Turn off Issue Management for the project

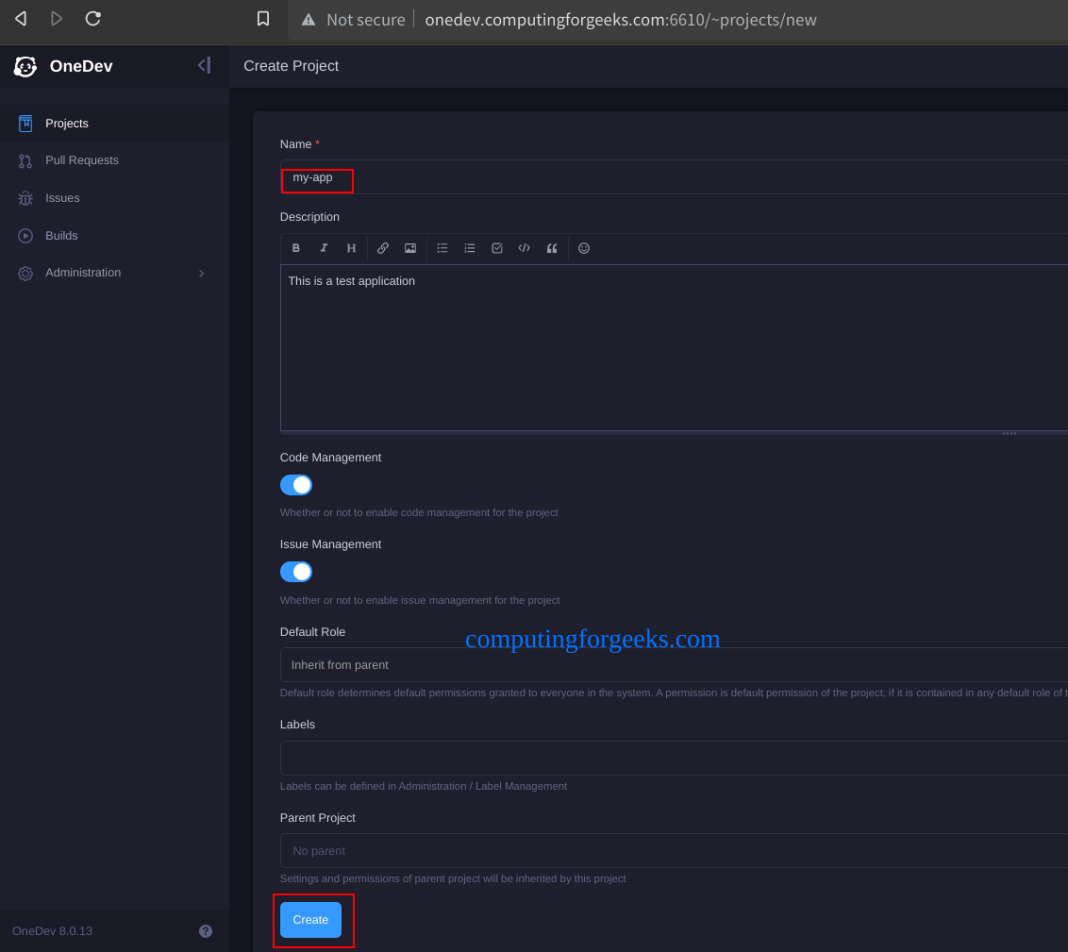click(x=296, y=571)
